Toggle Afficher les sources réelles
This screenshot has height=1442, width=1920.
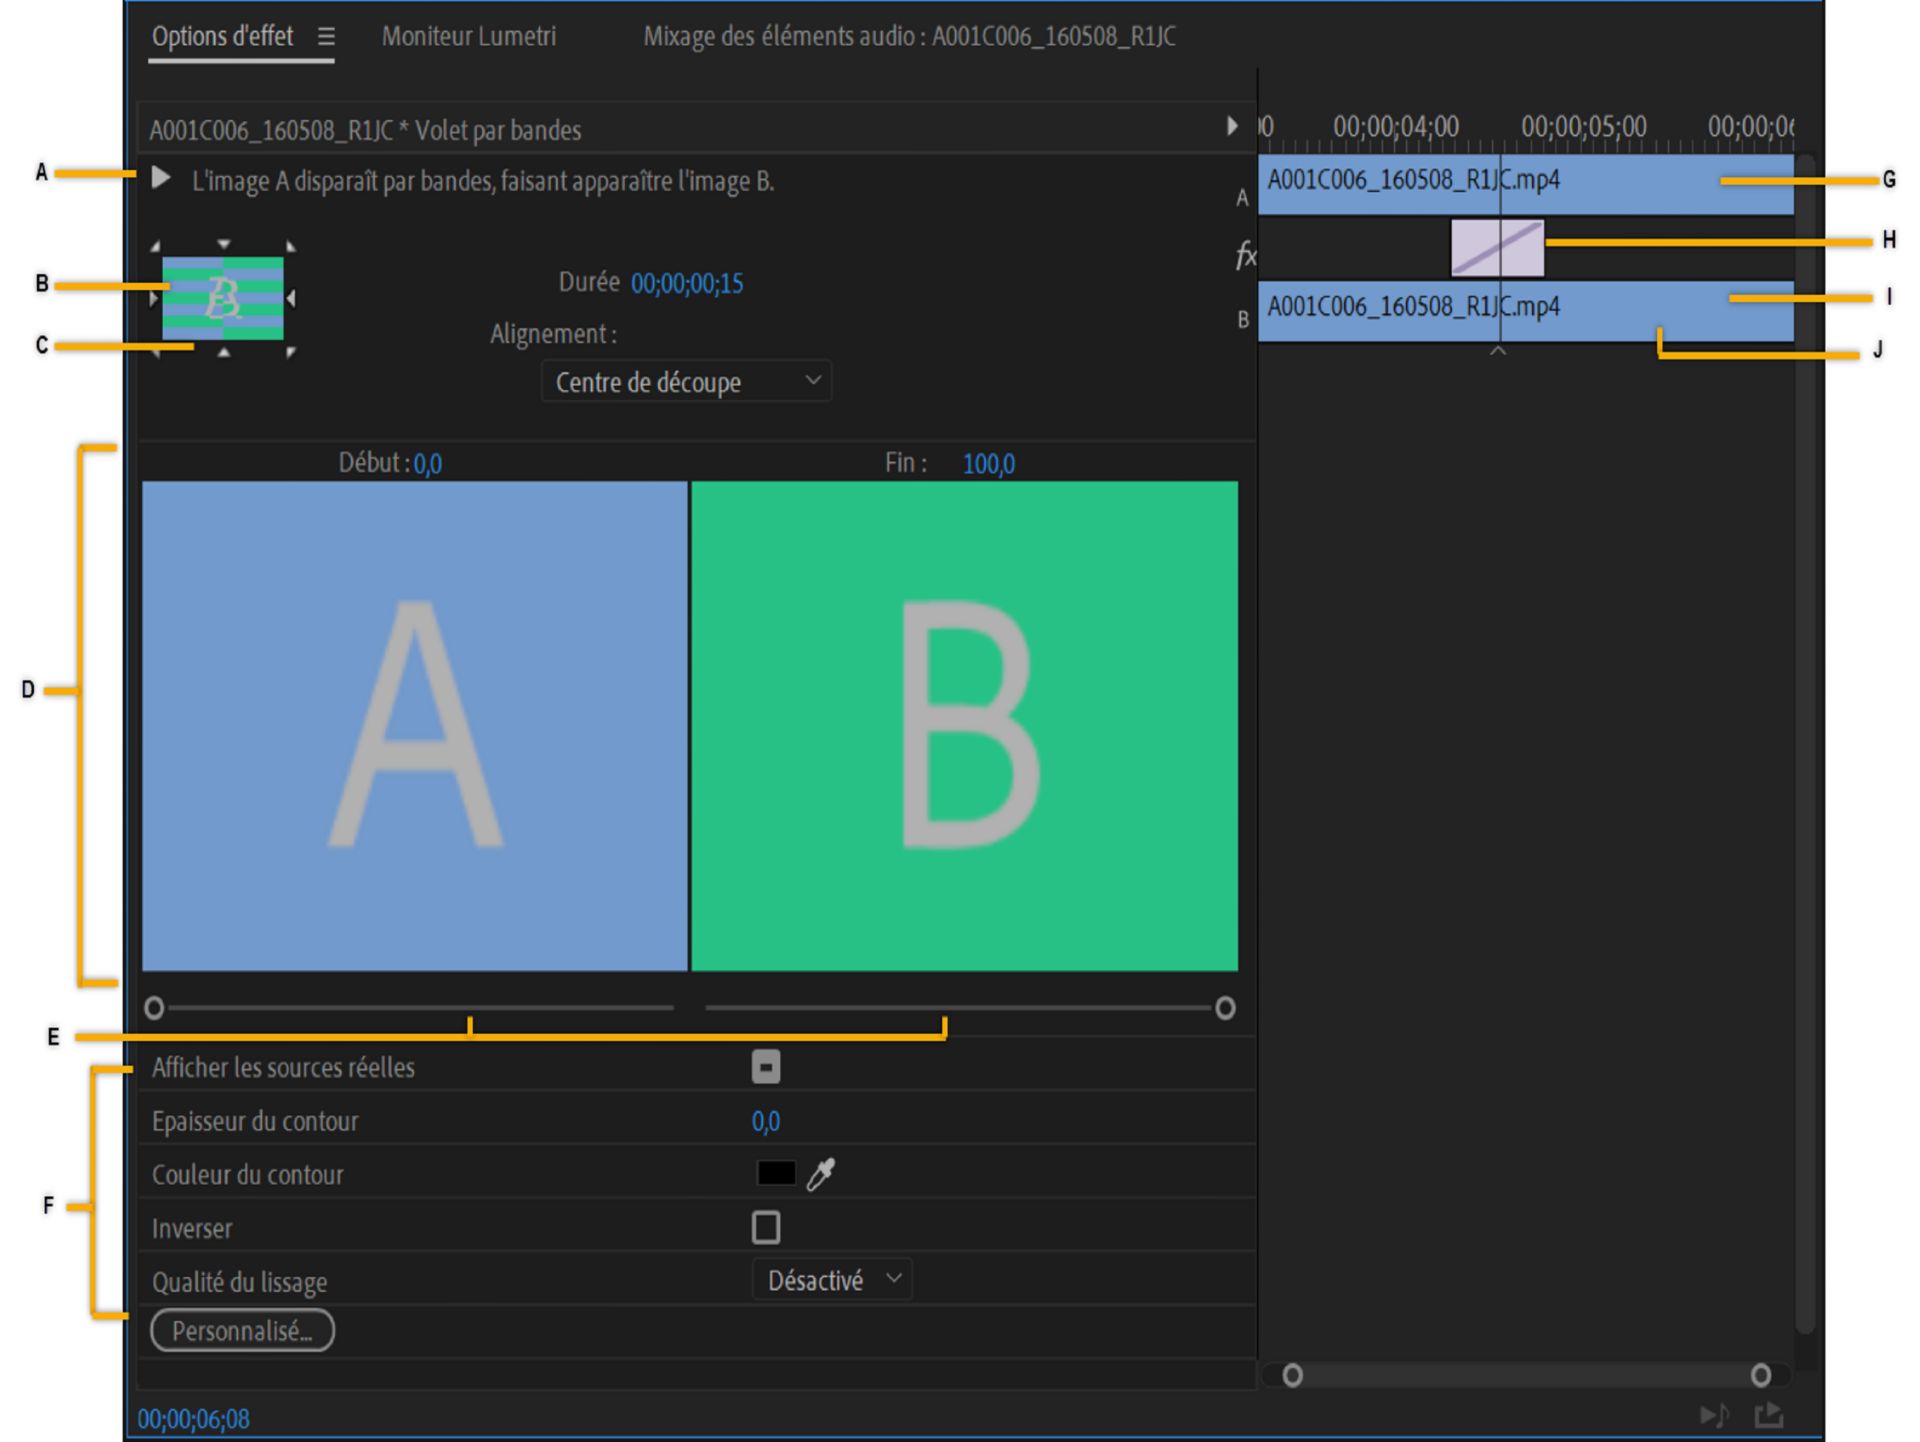click(x=765, y=1068)
